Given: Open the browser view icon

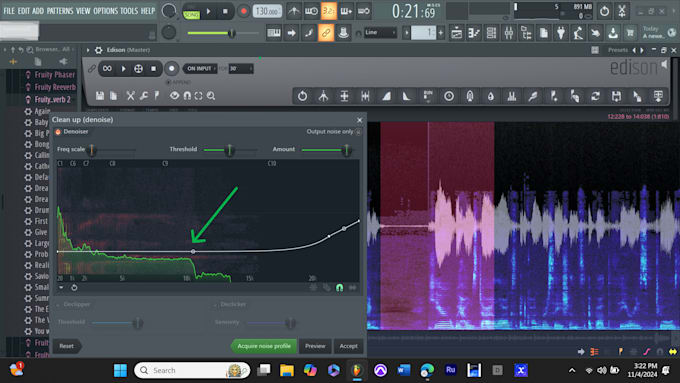Looking at the screenshot, I should point(526,33).
